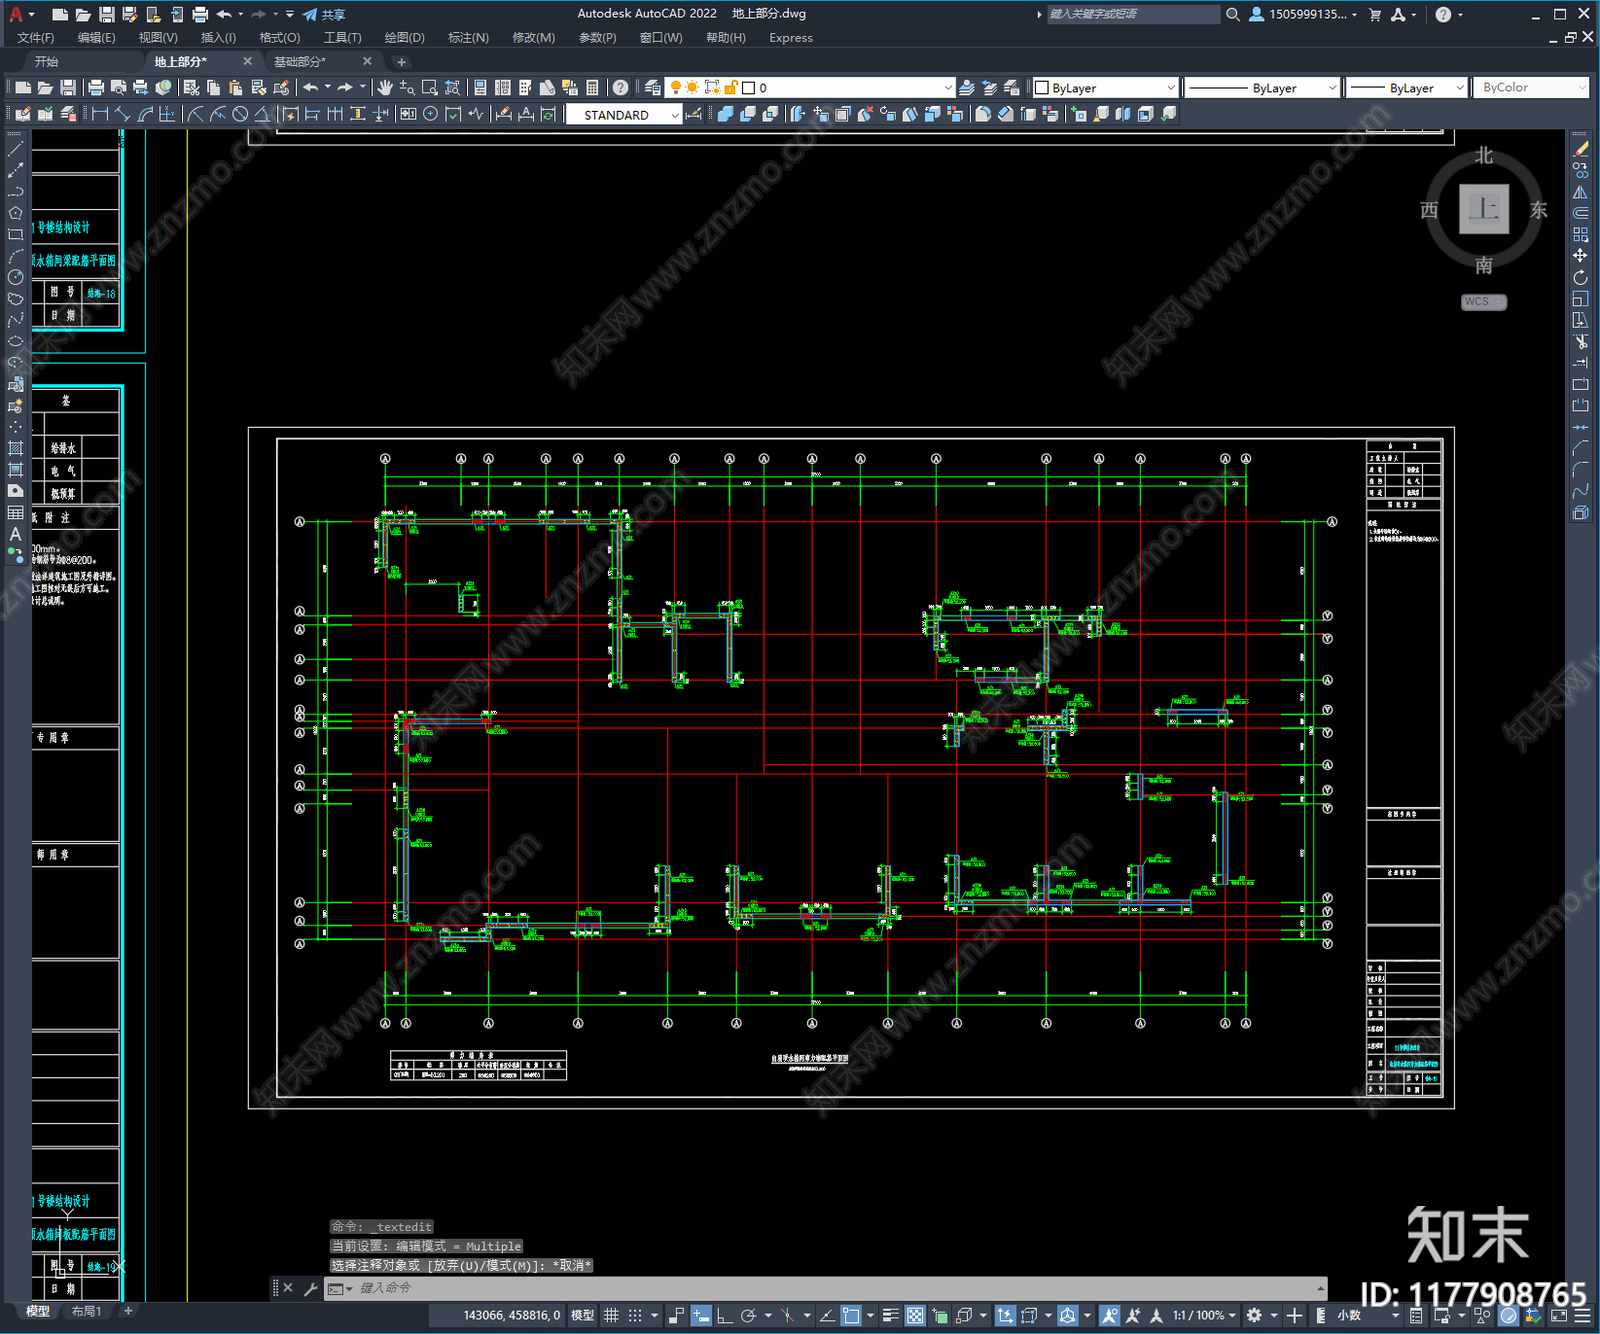1600x1334 pixels.
Task: Open the ByLayer color swatch control
Action: click(1105, 88)
